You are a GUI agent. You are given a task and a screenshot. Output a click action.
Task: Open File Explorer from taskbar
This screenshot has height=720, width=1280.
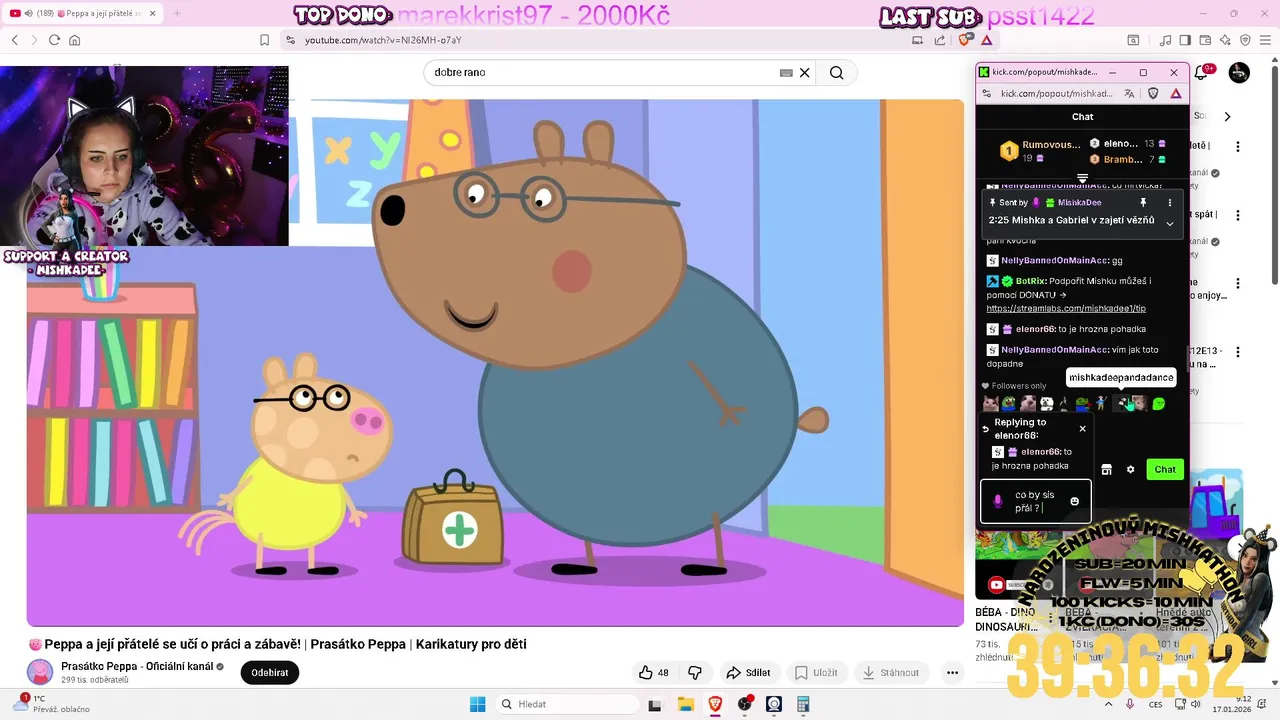685,704
